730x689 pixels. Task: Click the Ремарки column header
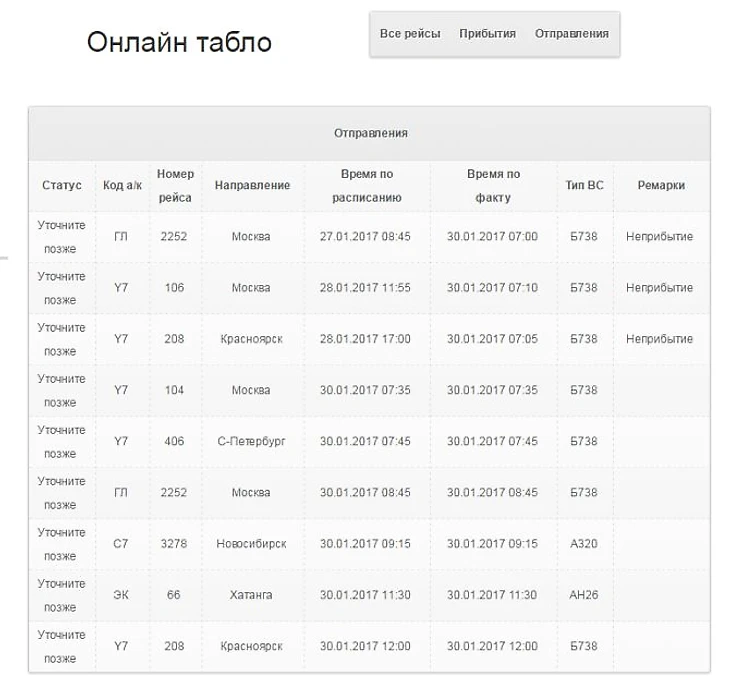point(661,185)
